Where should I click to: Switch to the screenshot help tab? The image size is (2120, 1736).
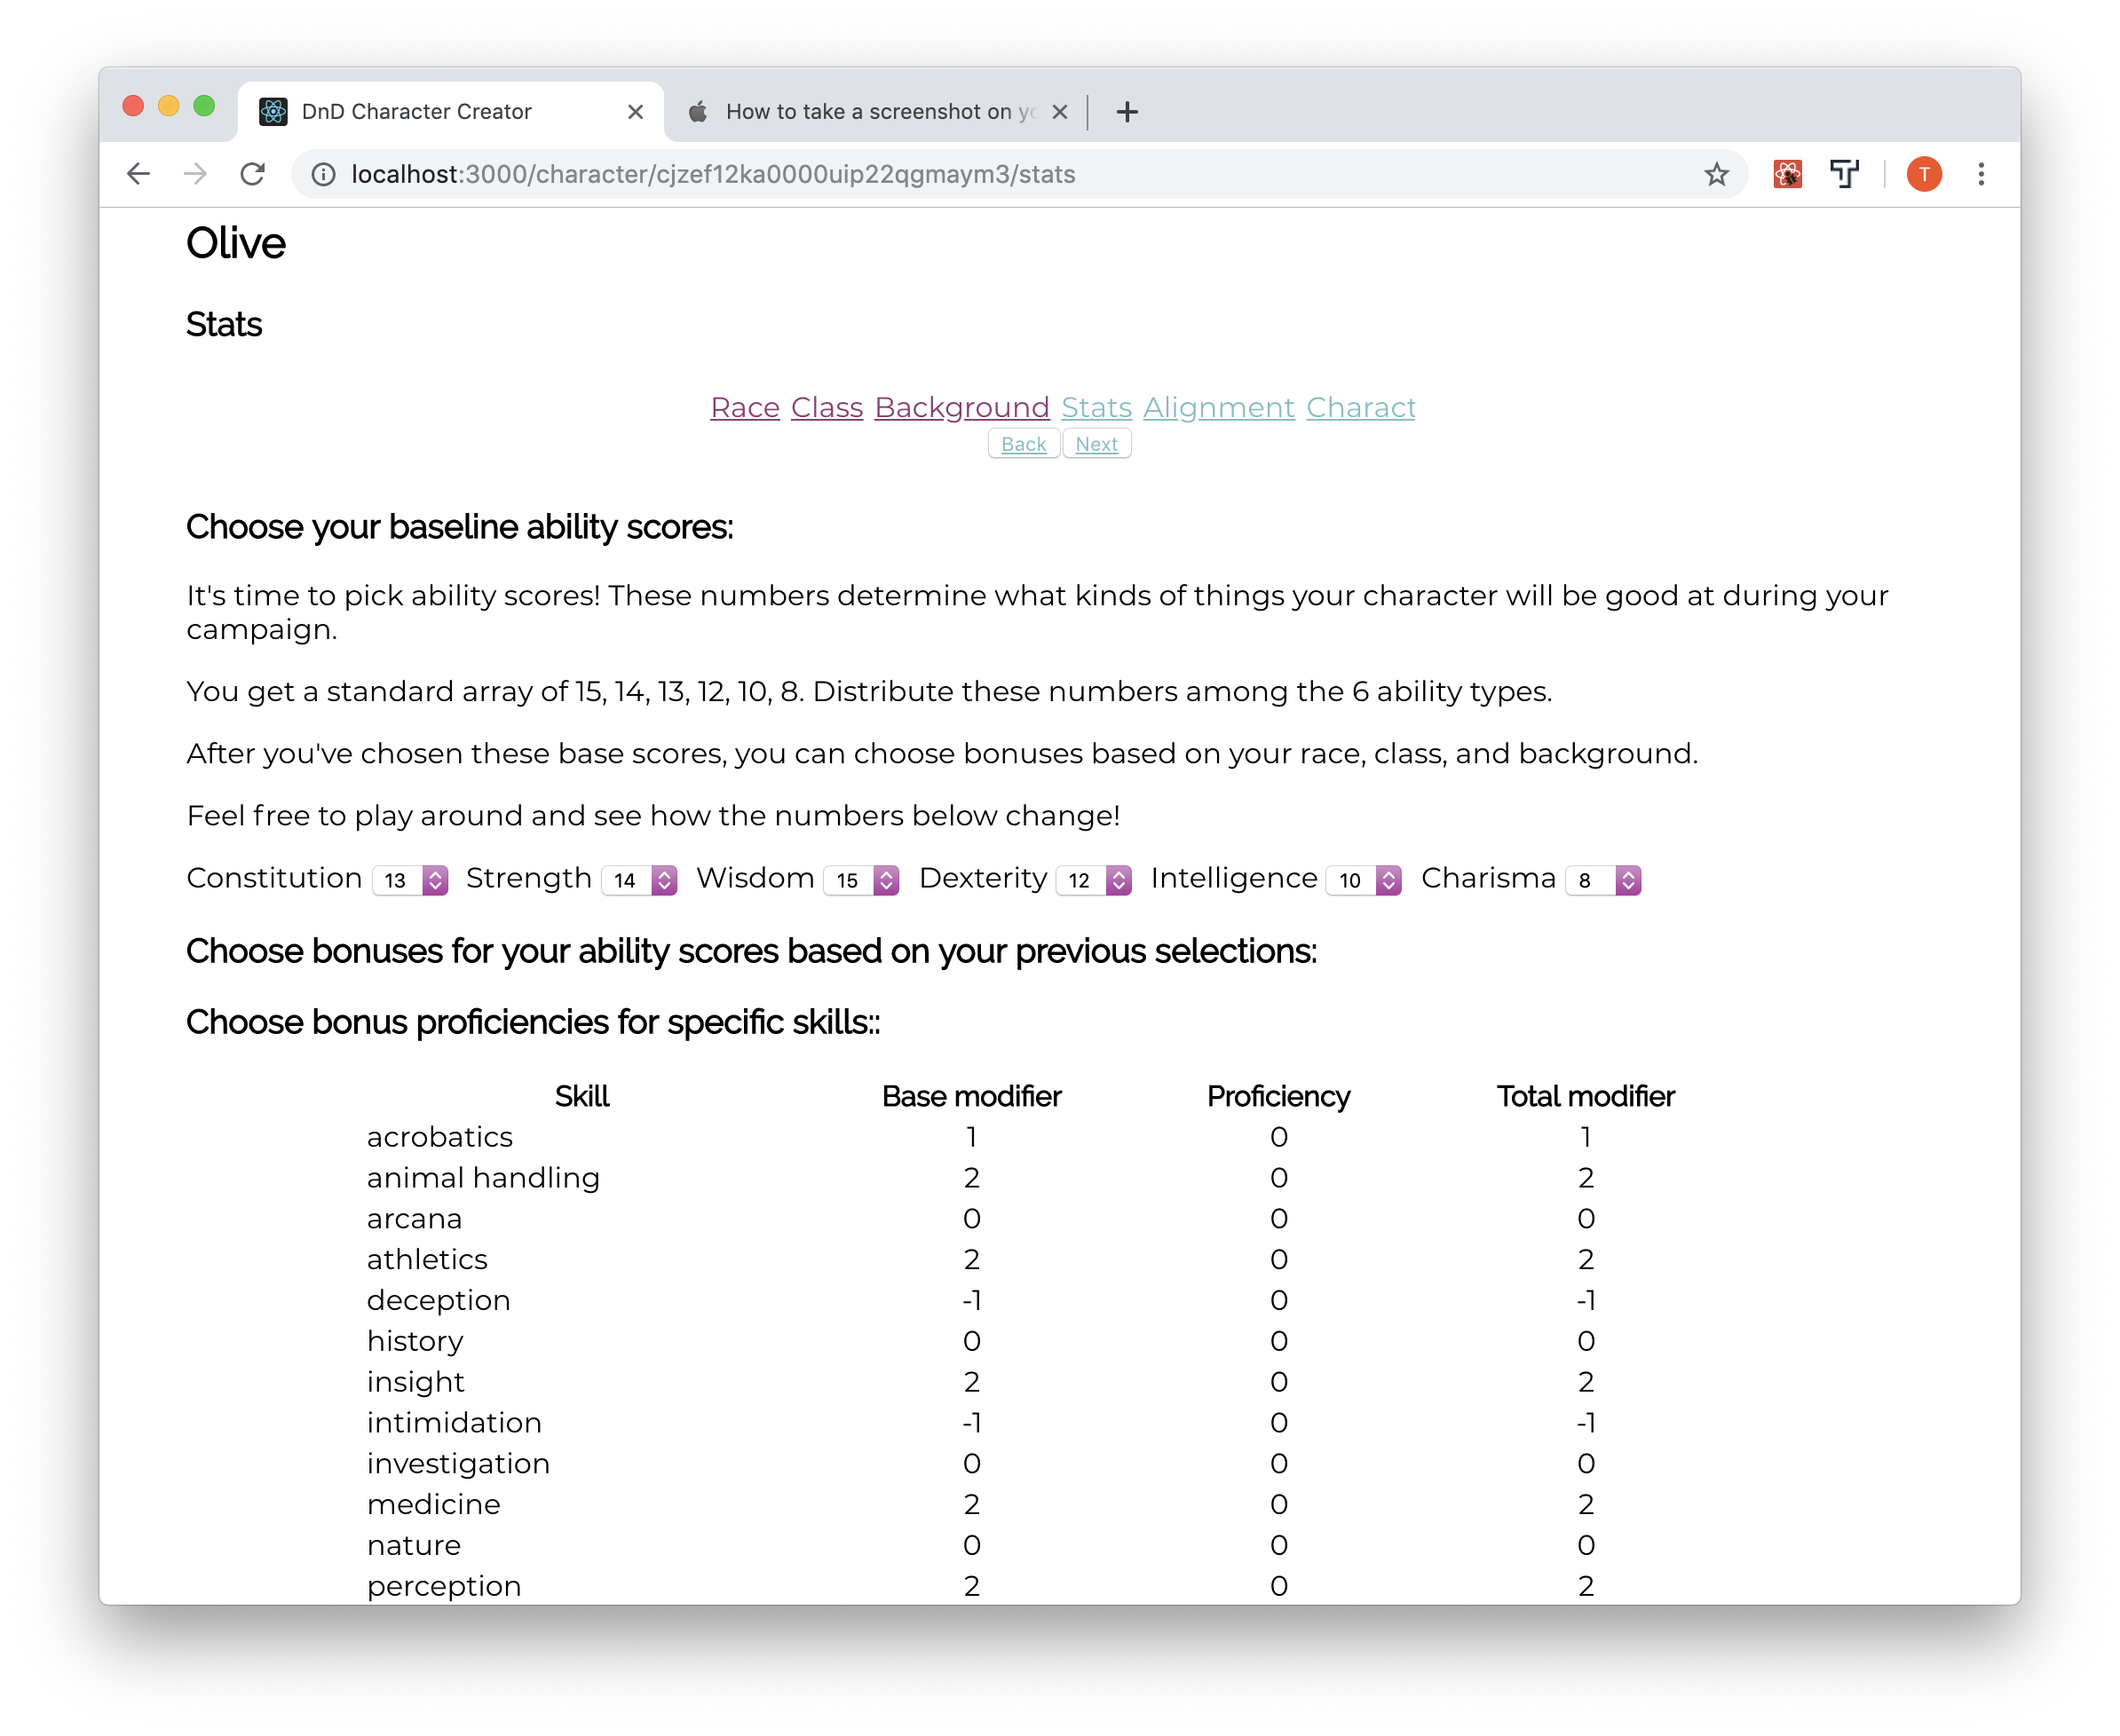point(878,111)
